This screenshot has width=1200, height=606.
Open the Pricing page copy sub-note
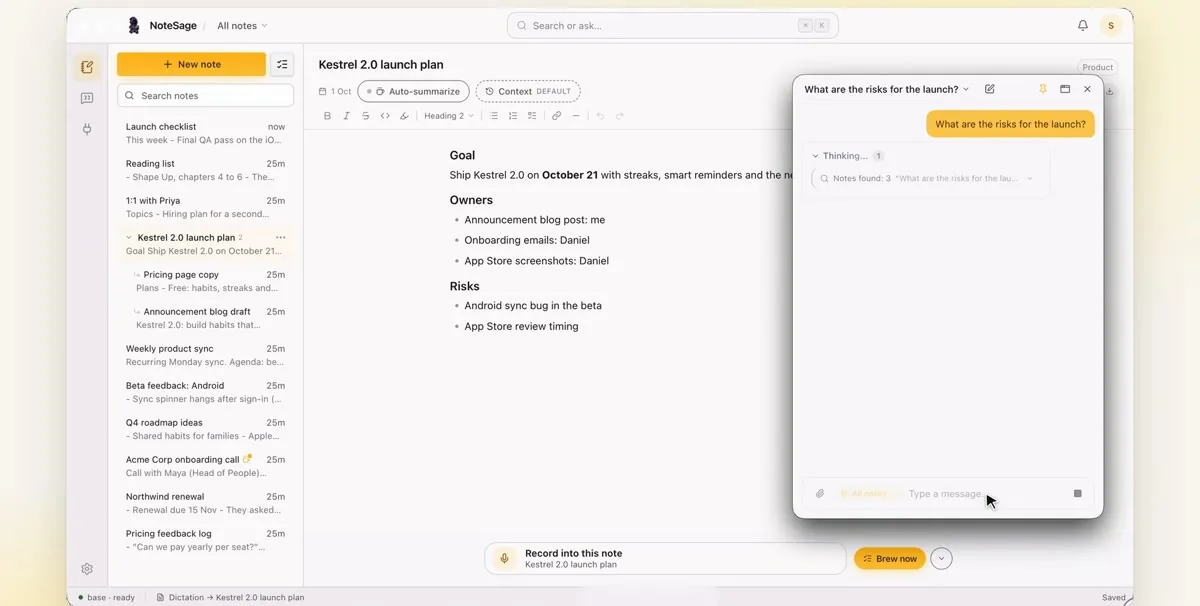pos(210,281)
